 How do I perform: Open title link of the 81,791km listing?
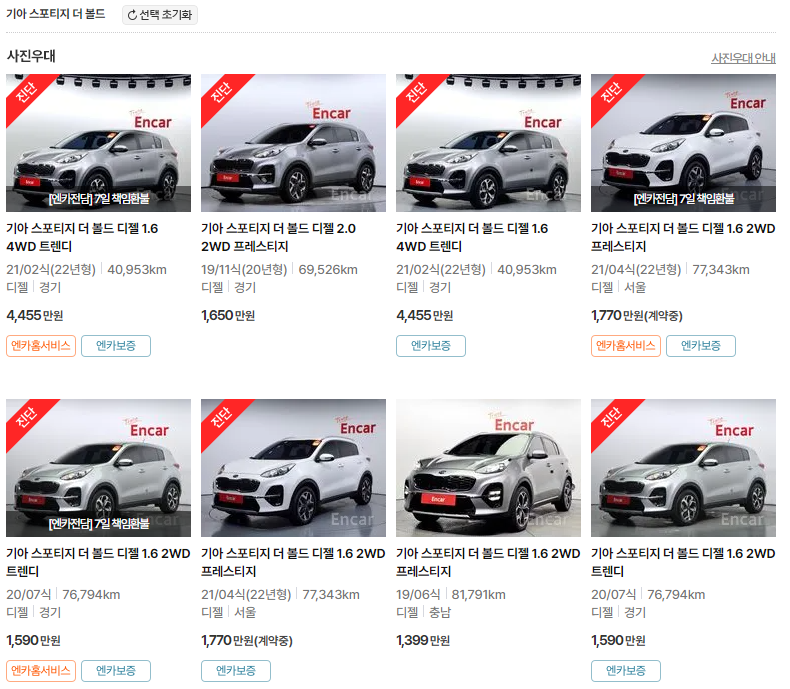488,562
